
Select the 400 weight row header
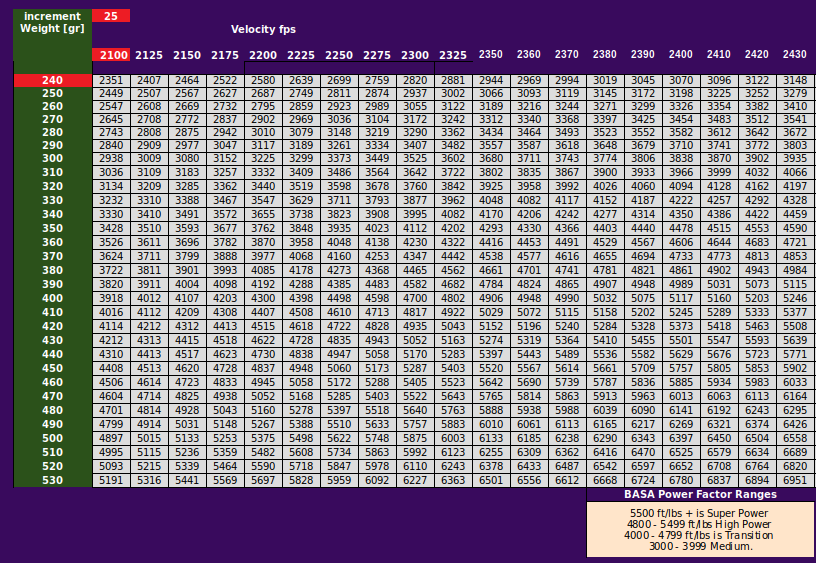(x=52, y=298)
